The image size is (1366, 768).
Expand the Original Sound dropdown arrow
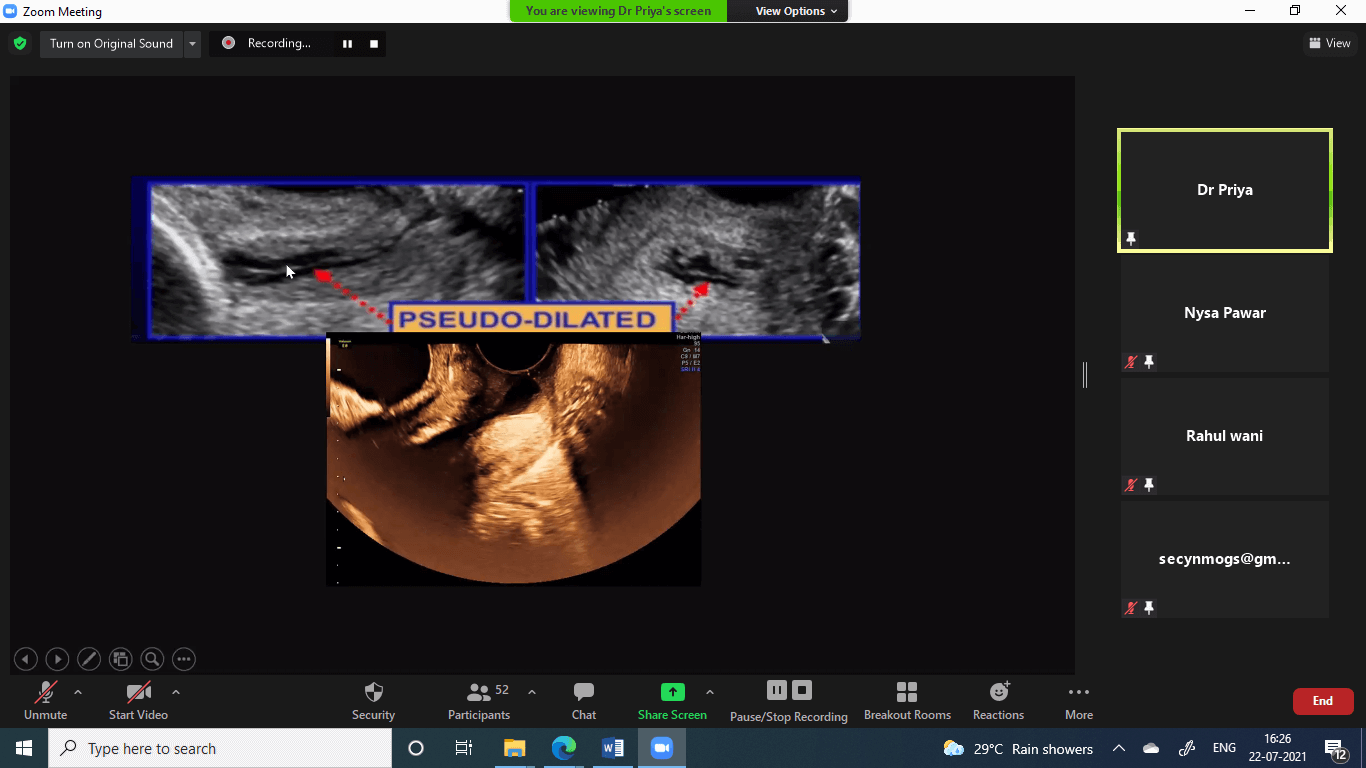pos(192,44)
